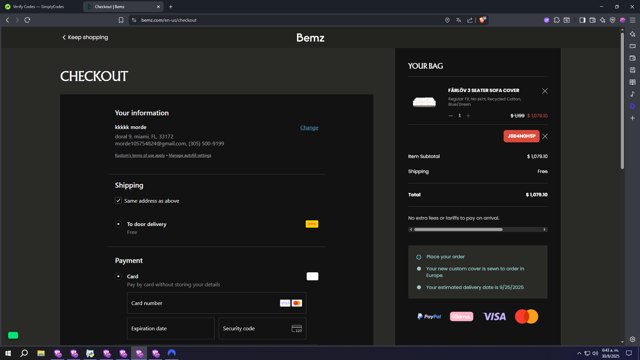The width and height of the screenshot is (640, 360).
Task: Bookmark this page icon in address bar
Action: [121, 20]
